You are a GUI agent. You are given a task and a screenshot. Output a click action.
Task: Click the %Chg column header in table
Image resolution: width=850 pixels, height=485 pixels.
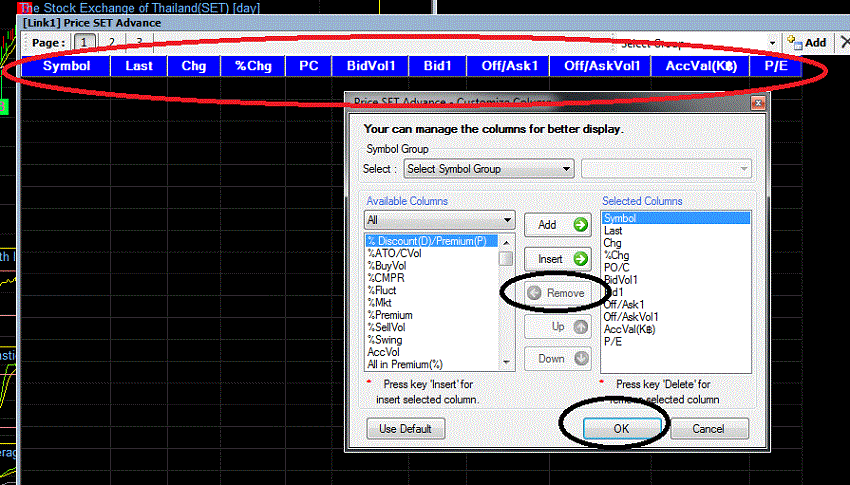click(x=253, y=66)
